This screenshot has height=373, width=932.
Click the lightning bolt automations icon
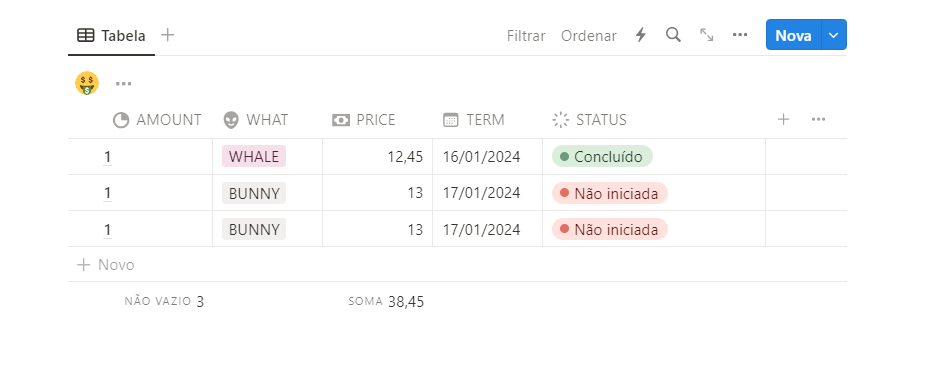(x=641, y=35)
